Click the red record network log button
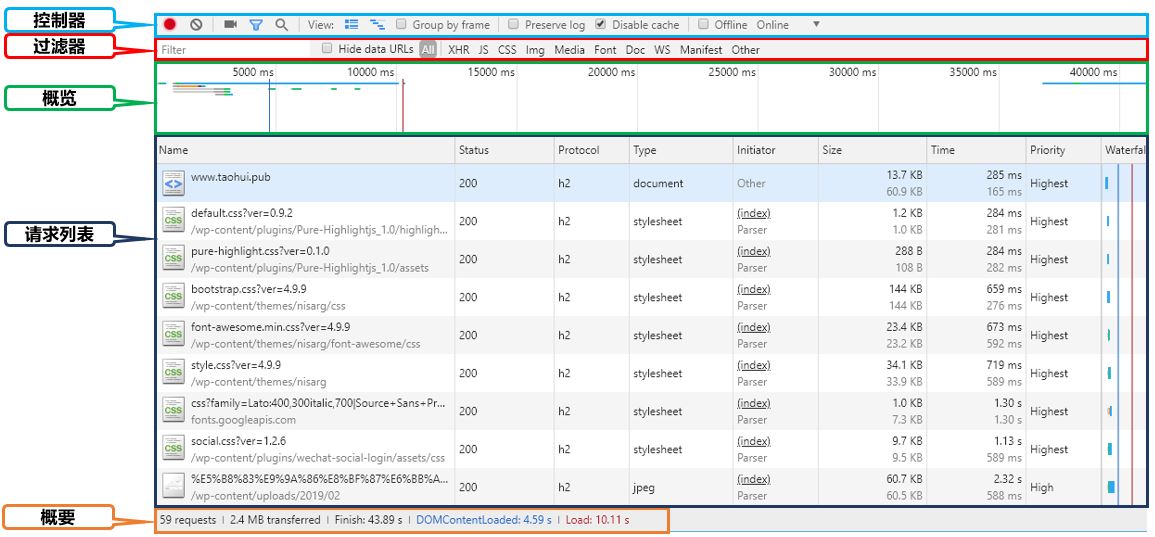 (x=170, y=25)
